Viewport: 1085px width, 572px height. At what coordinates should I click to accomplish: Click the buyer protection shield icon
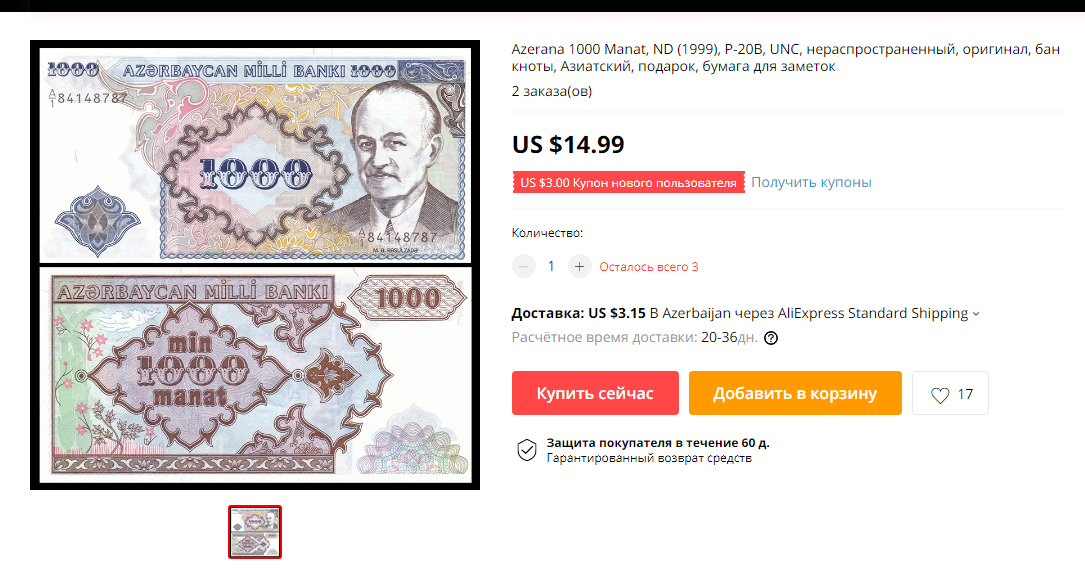[x=527, y=450]
